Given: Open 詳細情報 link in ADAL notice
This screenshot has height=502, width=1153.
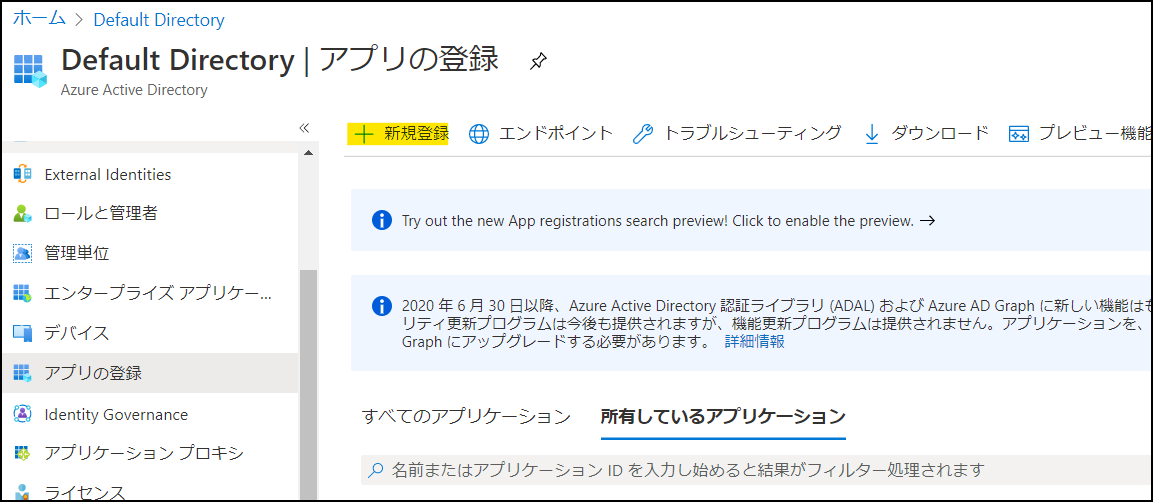Looking at the screenshot, I should pos(754,342).
